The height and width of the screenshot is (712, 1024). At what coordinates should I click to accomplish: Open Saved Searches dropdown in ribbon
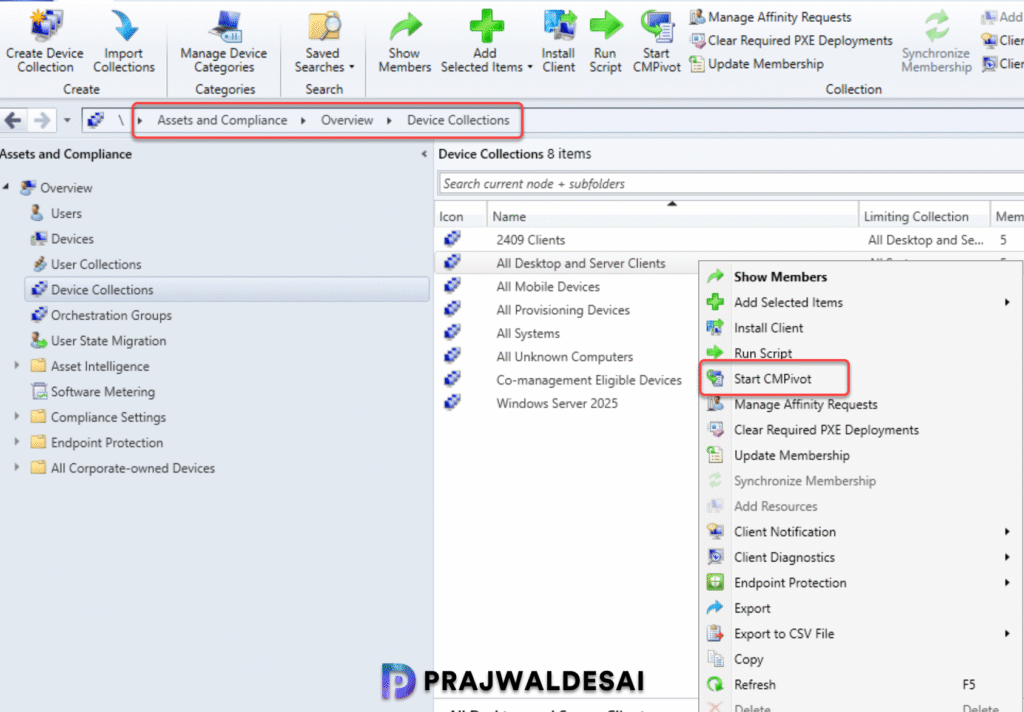pos(323,40)
